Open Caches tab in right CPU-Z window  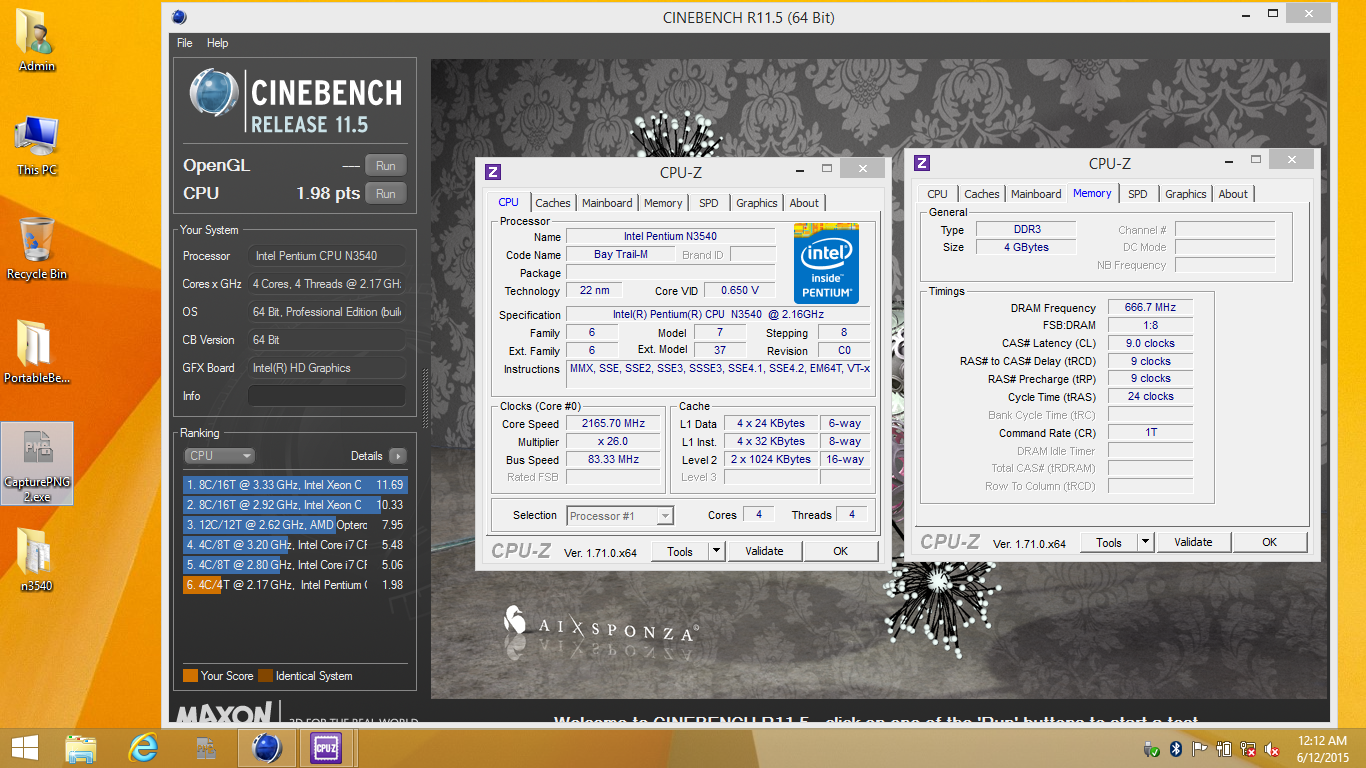point(982,194)
